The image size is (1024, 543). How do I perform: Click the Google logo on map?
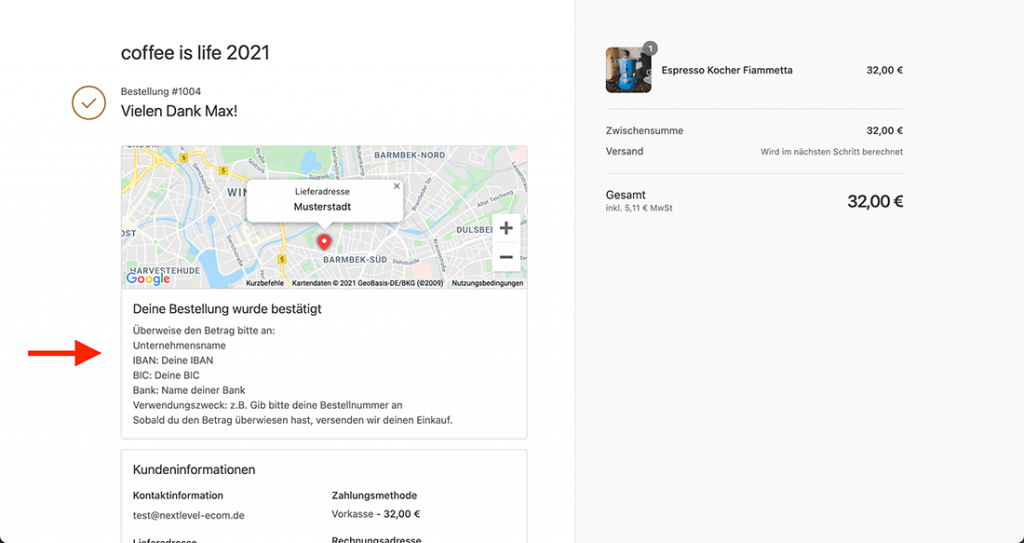pyautogui.click(x=148, y=279)
